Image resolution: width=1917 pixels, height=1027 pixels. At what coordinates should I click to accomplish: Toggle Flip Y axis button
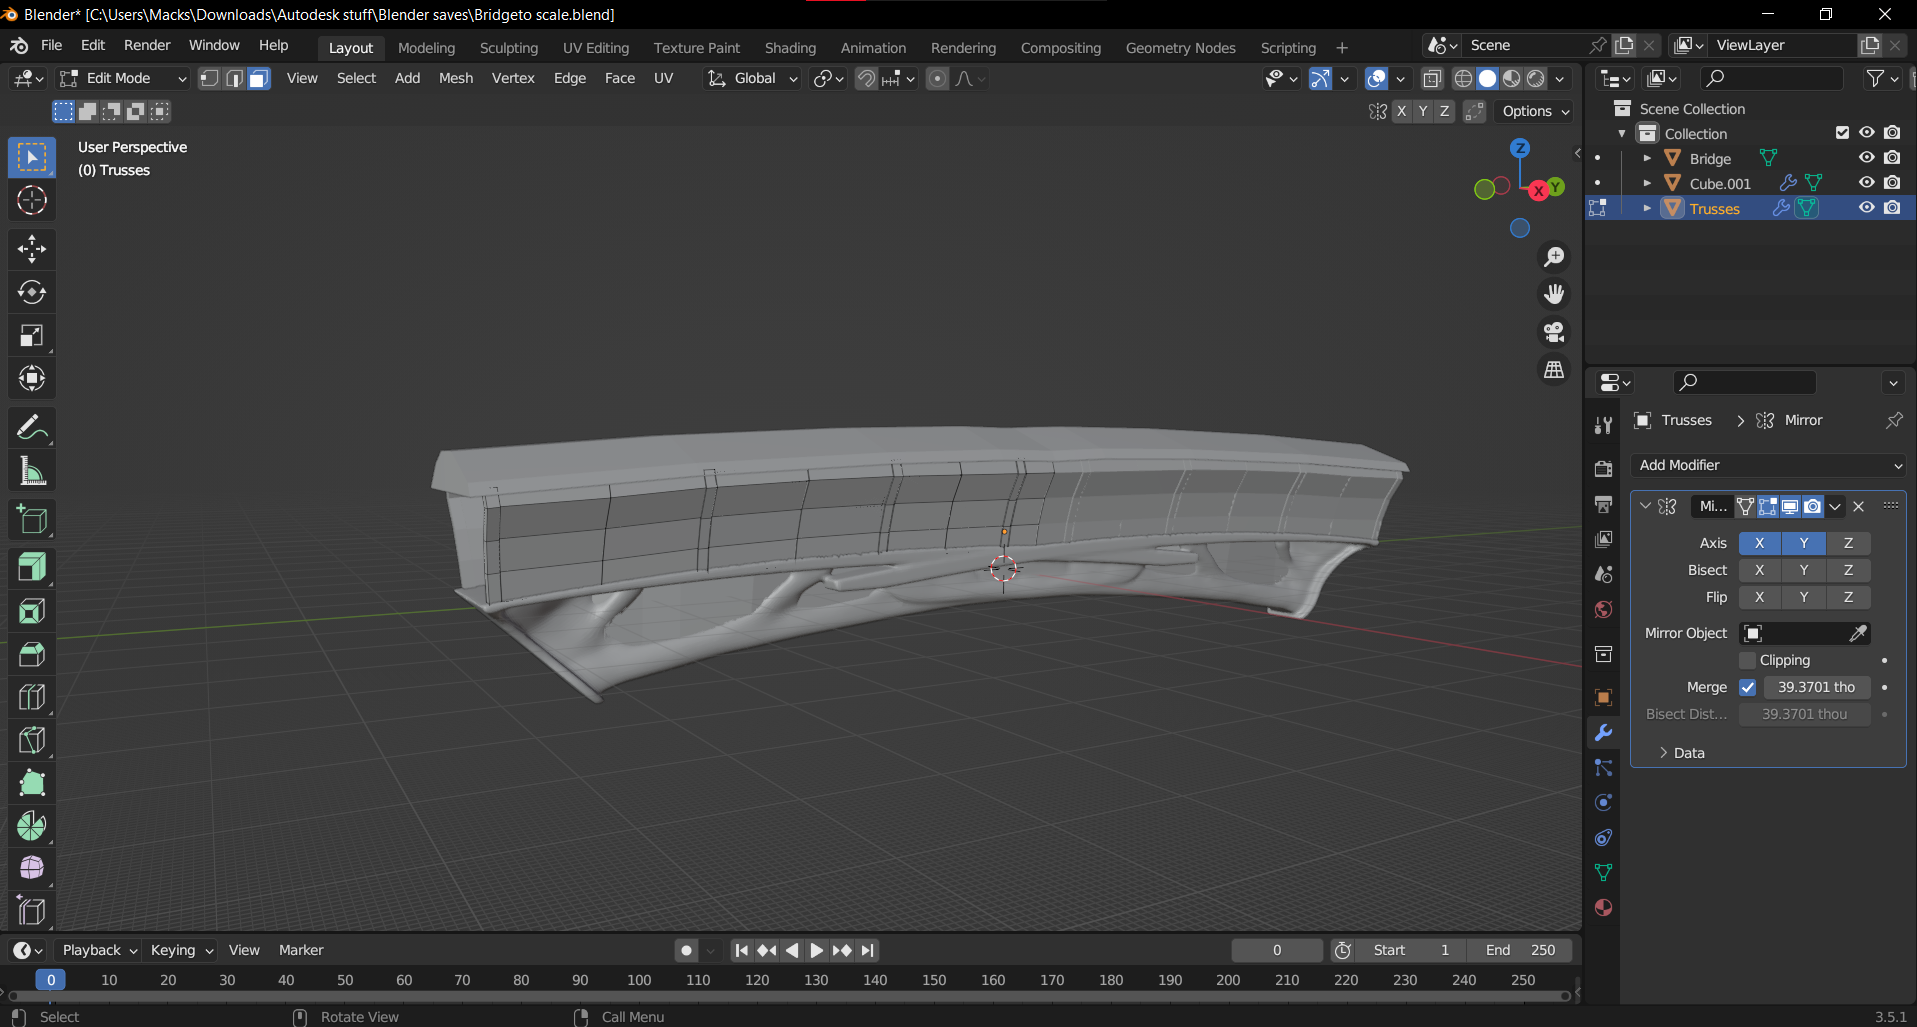(x=1804, y=597)
